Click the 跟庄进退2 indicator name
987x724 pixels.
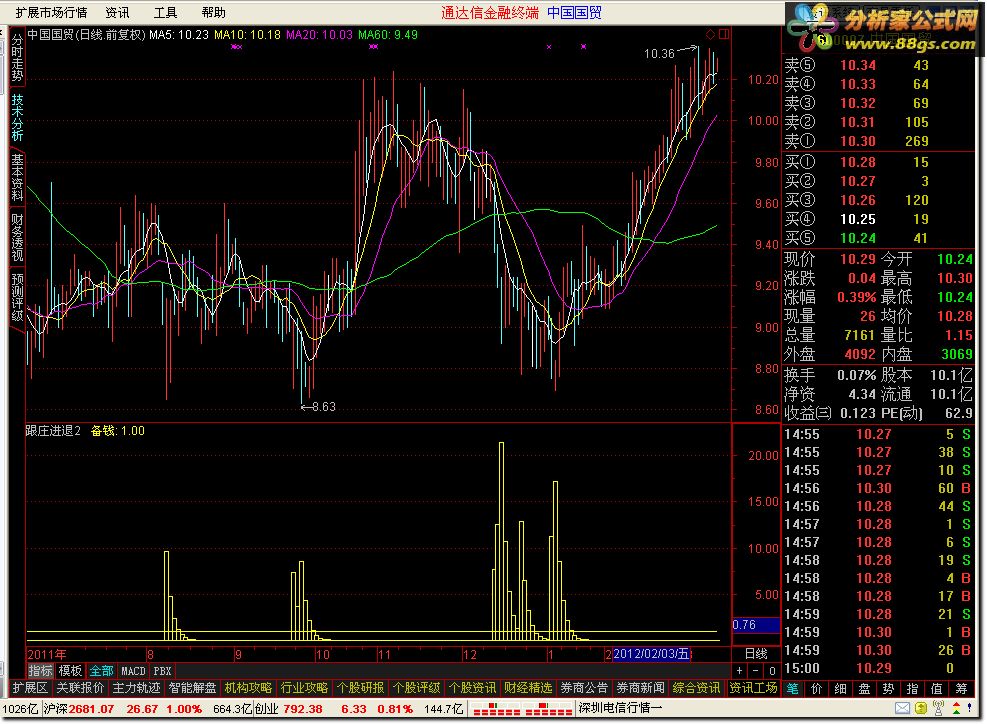pyautogui.click(x=53, y=431)
